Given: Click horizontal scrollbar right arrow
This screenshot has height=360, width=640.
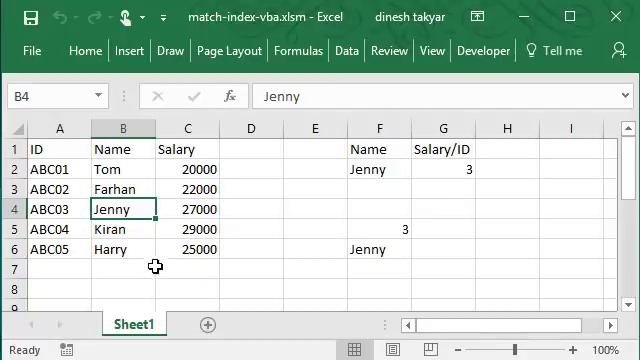Looking at the screenshot, I should 610,325.
